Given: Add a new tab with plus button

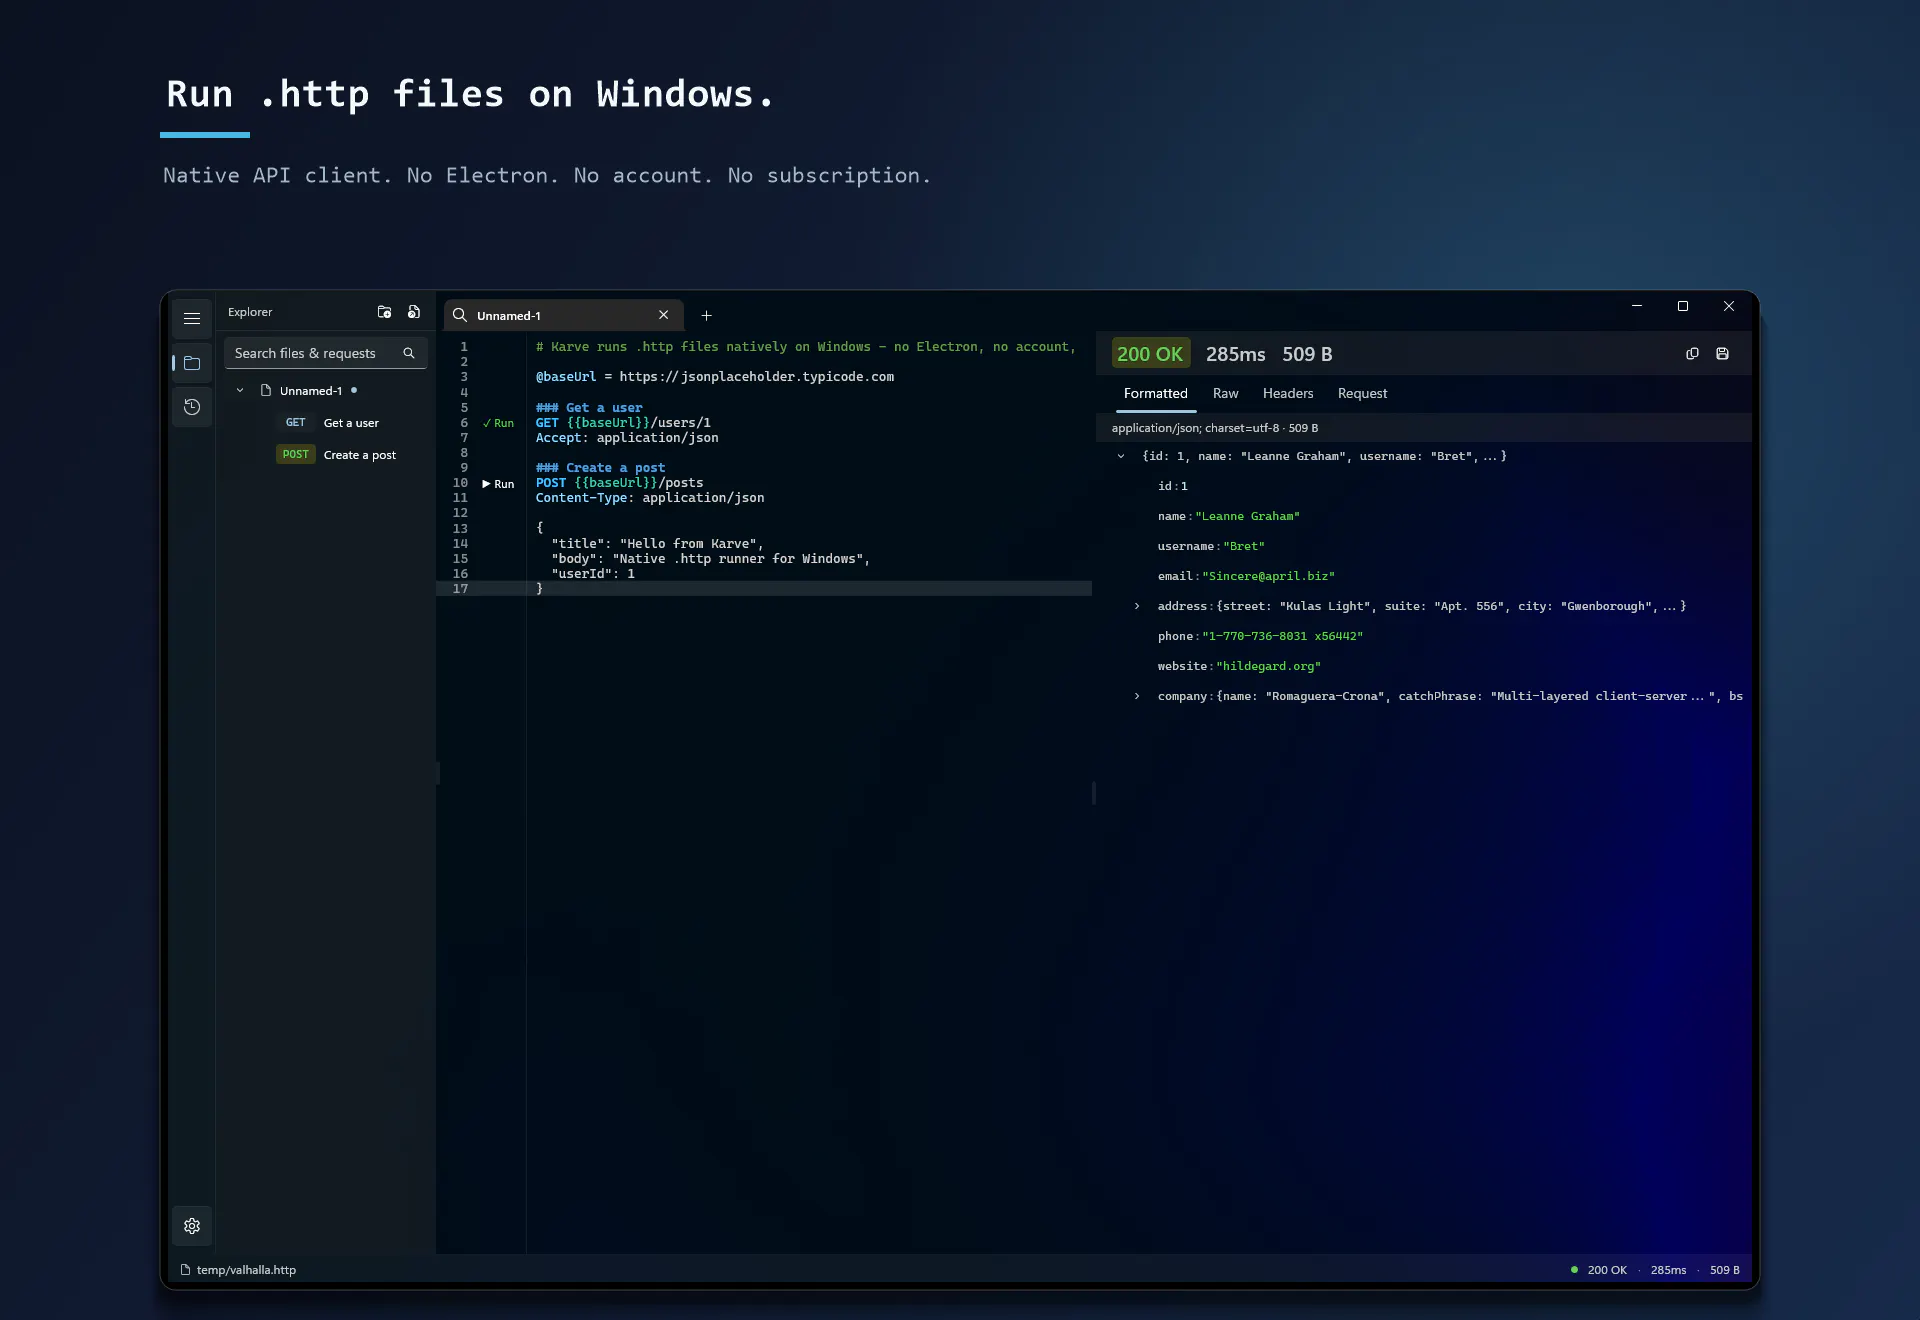Looking at the screenshot, I should 706,315.
